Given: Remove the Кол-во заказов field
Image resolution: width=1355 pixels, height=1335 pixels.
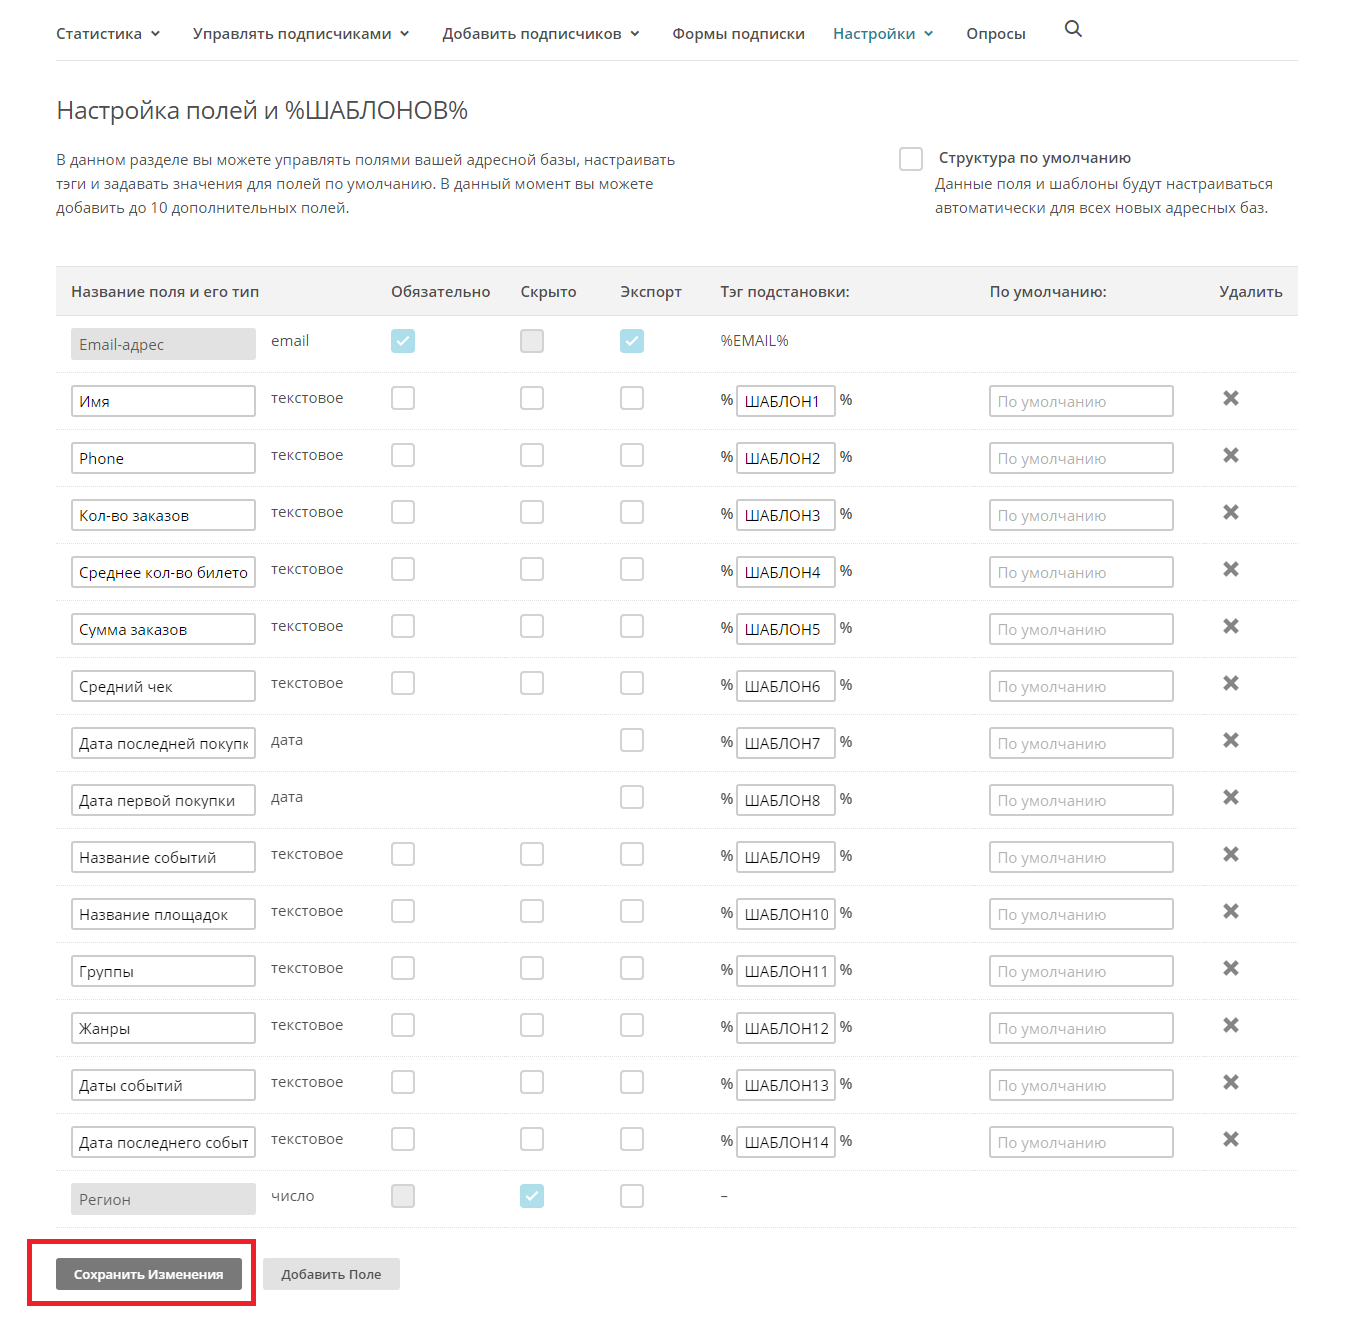Looking at the screenshot, I should [1231, 512].
